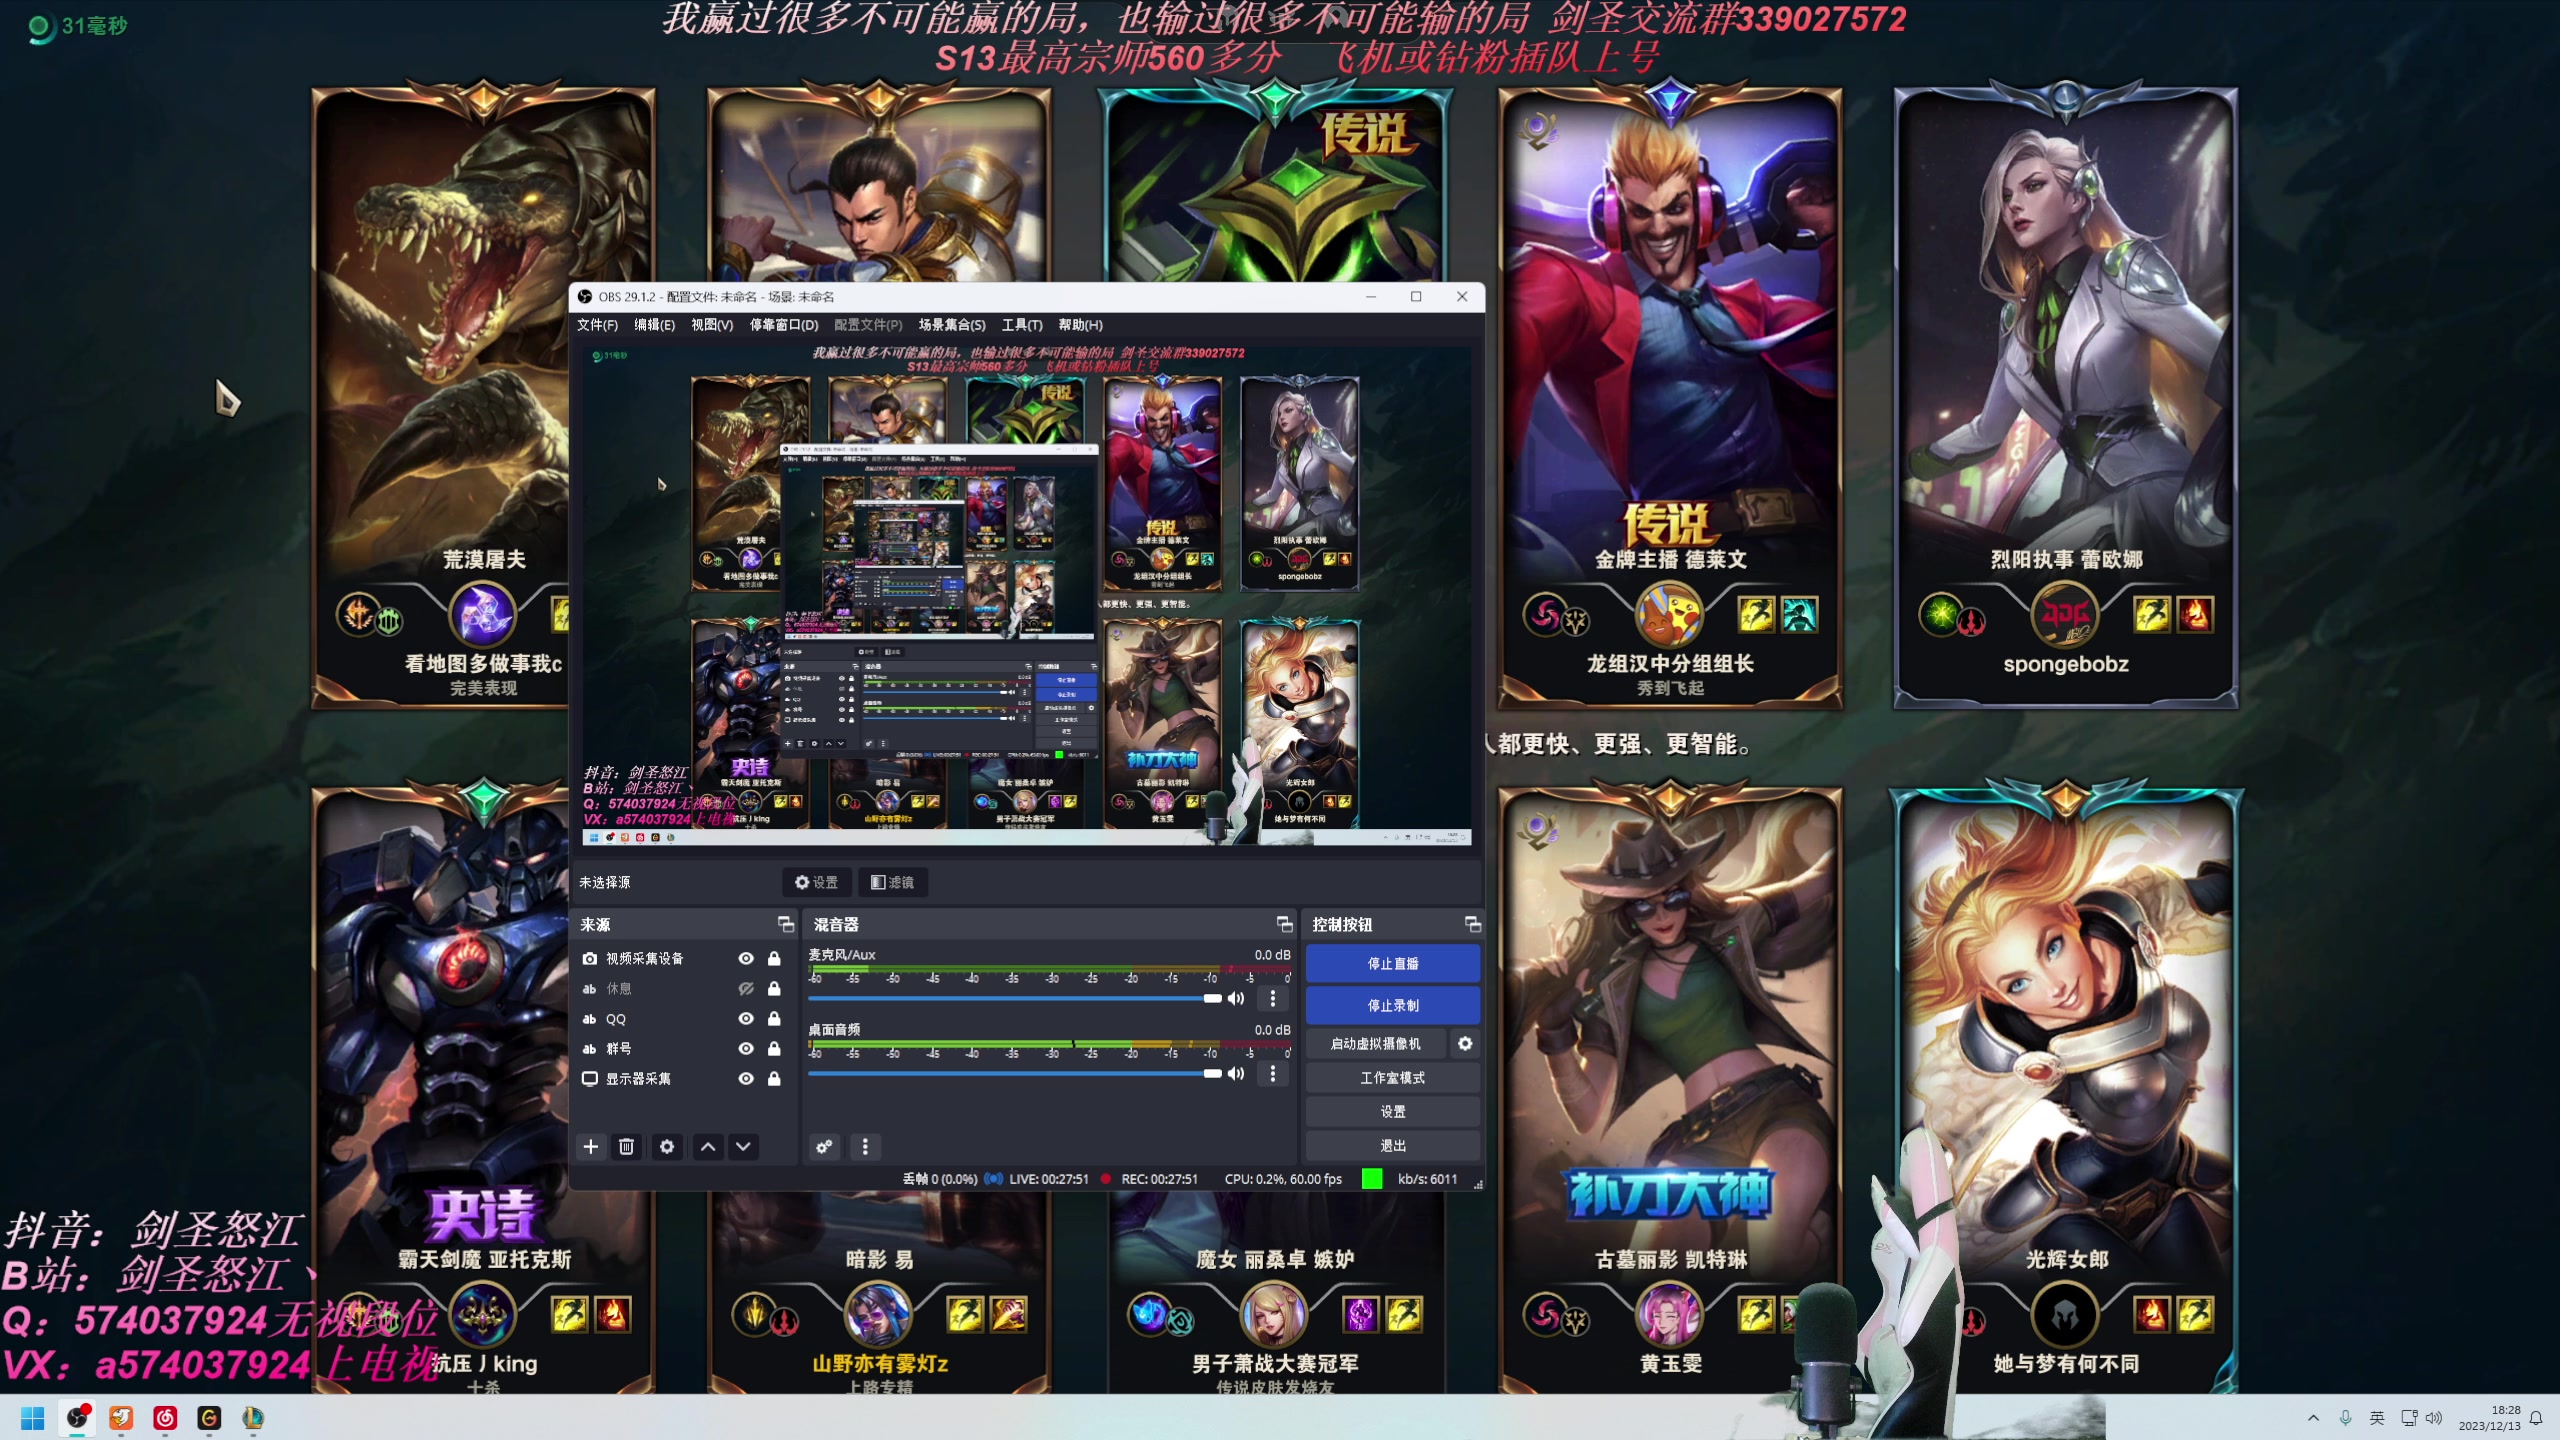
Task: Adjust the 麦克风/Aux volume slider
Action: pyautogui.click(x=1015, y=998)
